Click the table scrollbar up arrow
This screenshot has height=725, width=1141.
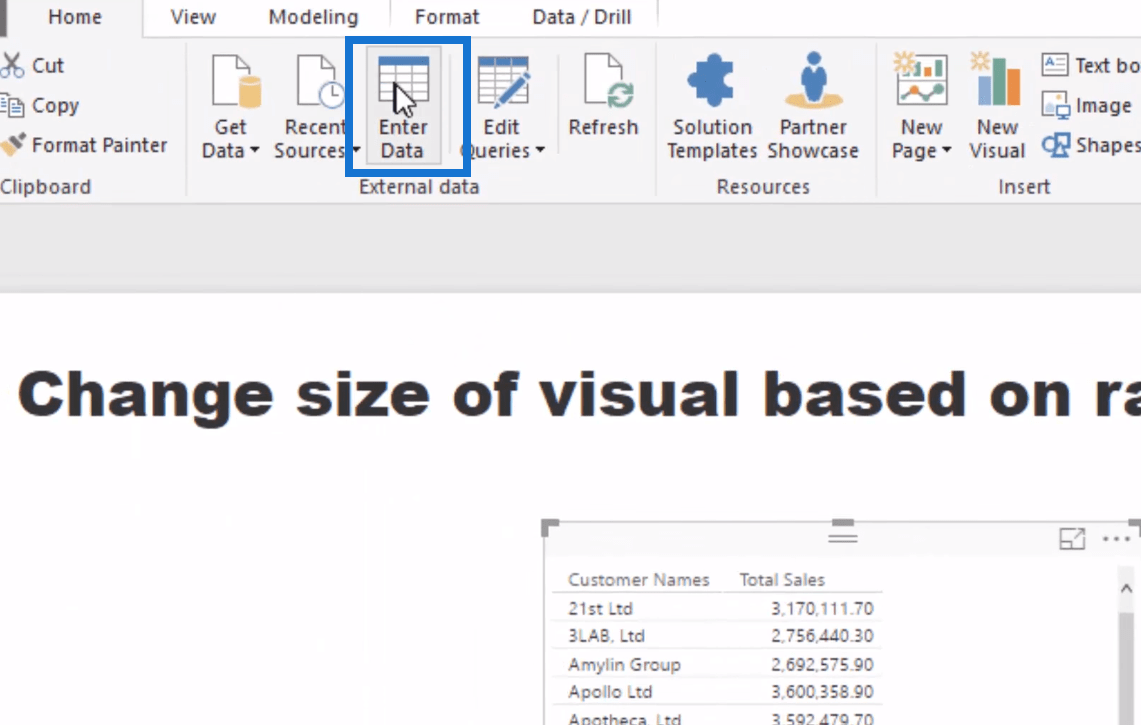click(x=1126, y=588)
